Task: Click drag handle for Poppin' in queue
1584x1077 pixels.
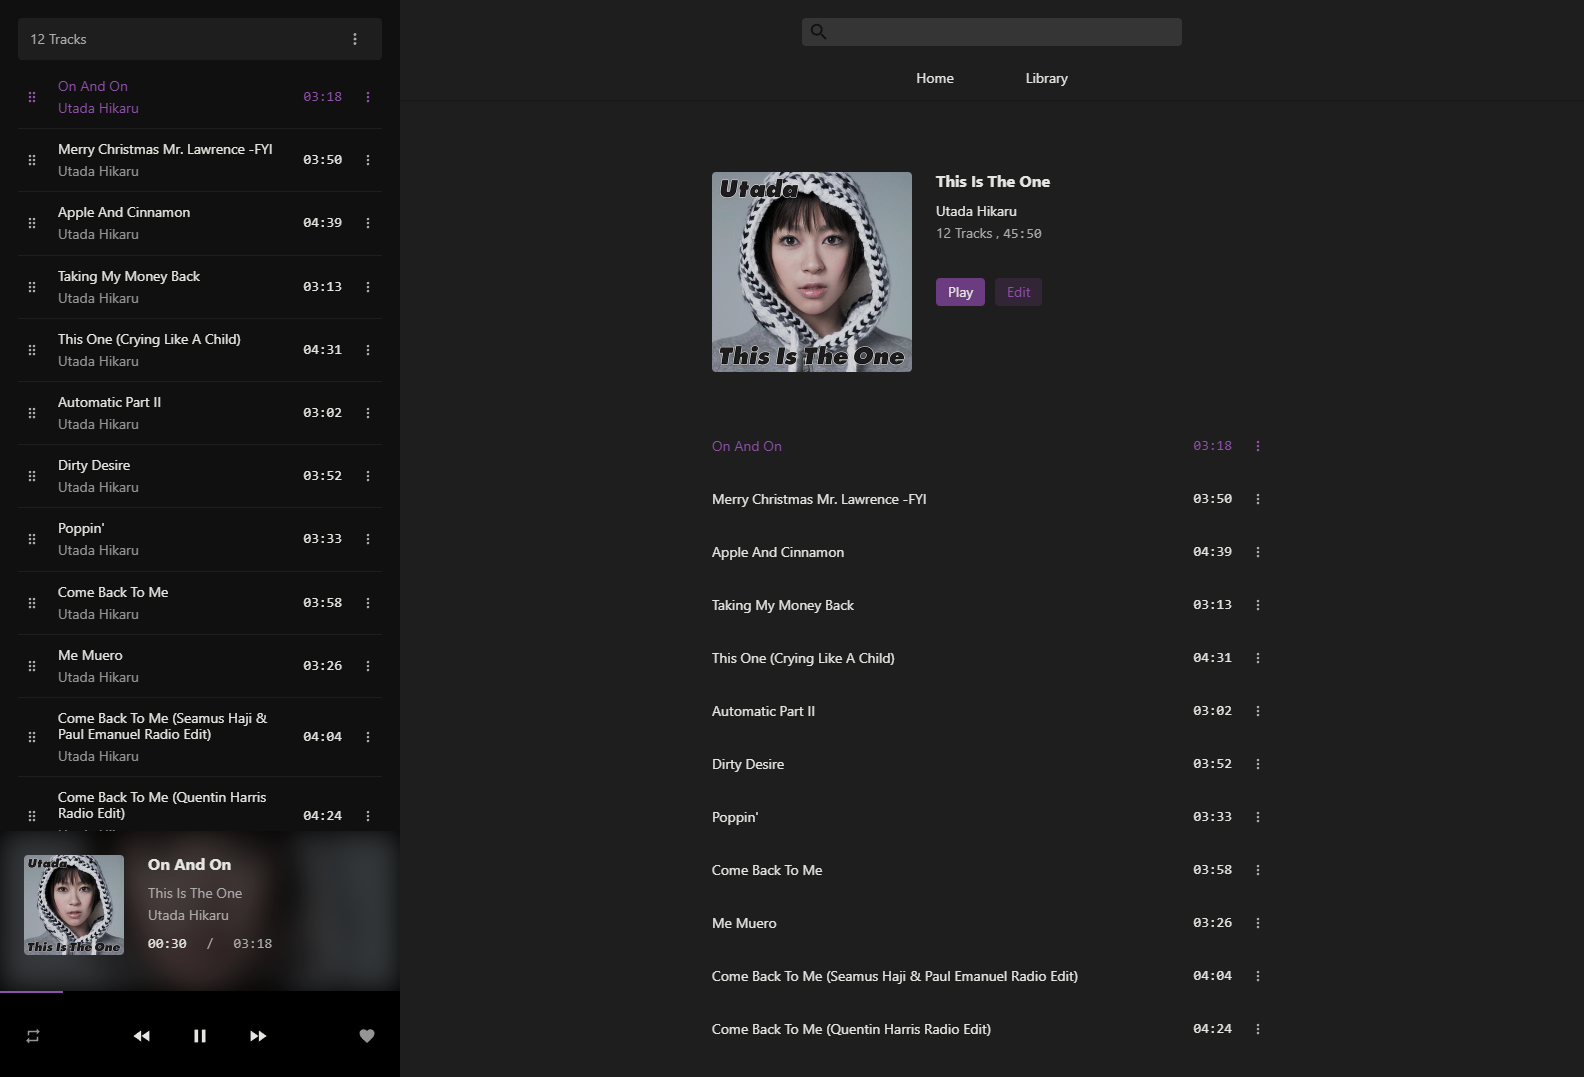Action: (32, 539)
